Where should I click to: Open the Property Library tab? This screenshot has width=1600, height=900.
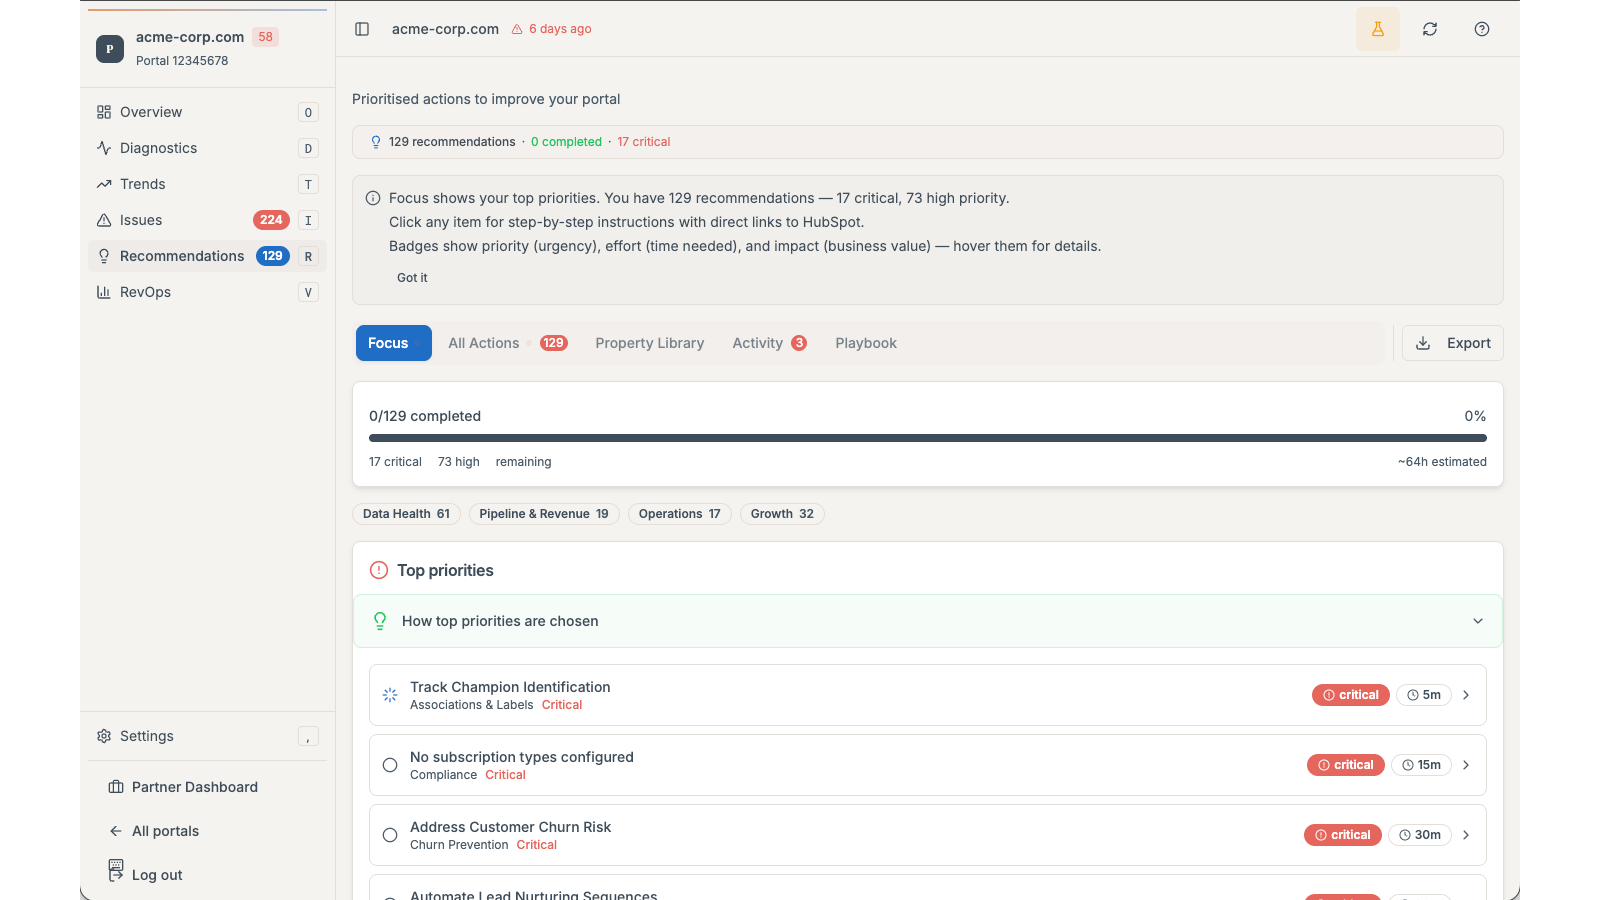(650, 343)
